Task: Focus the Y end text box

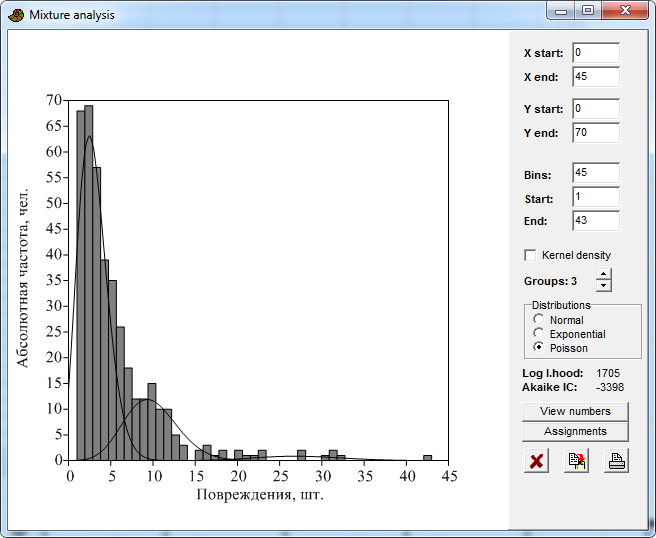Action: pyautogui.click(x=595, y=133)
